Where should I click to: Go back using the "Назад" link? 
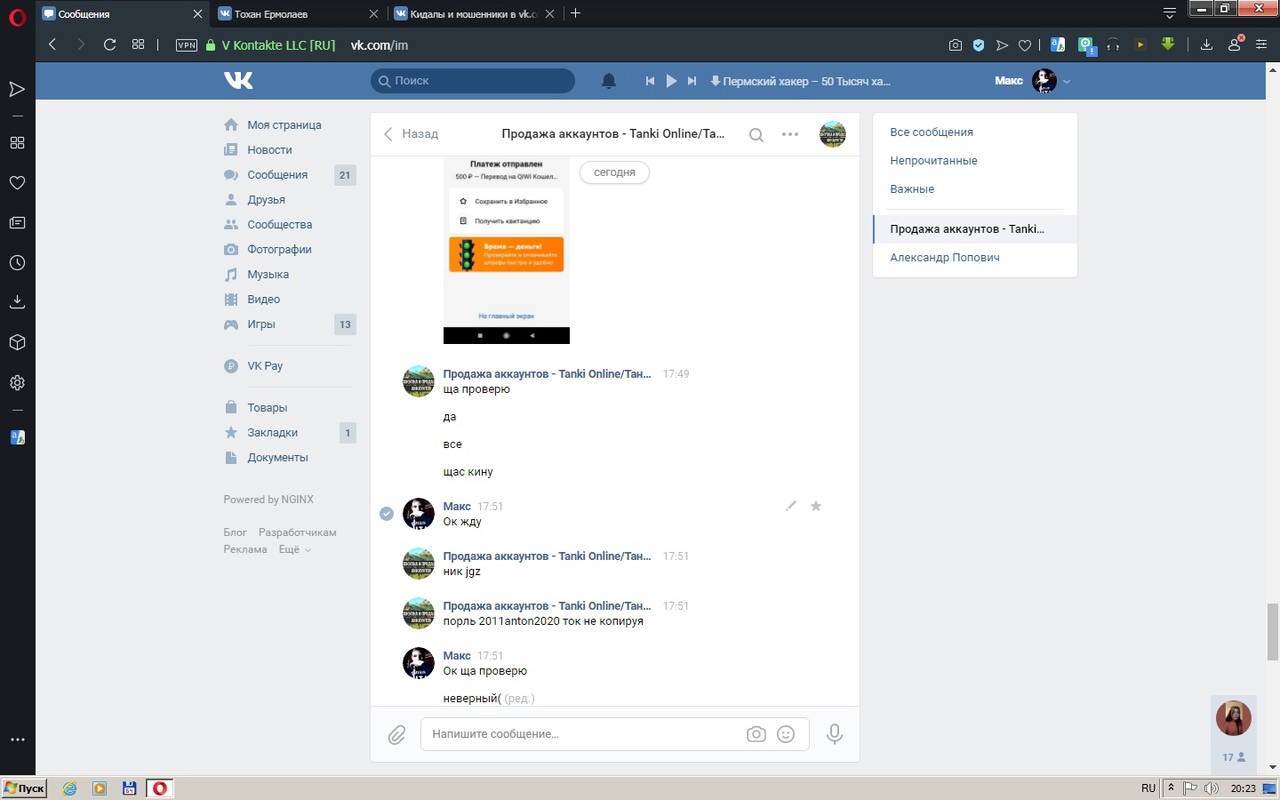[411, 134]
